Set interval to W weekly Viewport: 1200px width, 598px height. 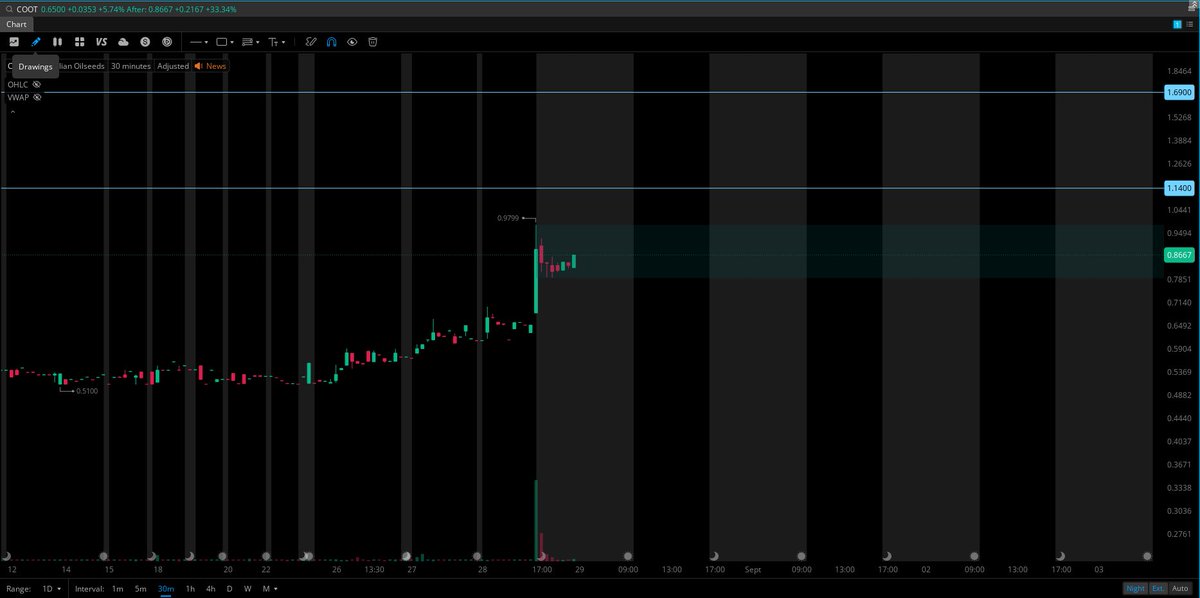tap(247, 589)
